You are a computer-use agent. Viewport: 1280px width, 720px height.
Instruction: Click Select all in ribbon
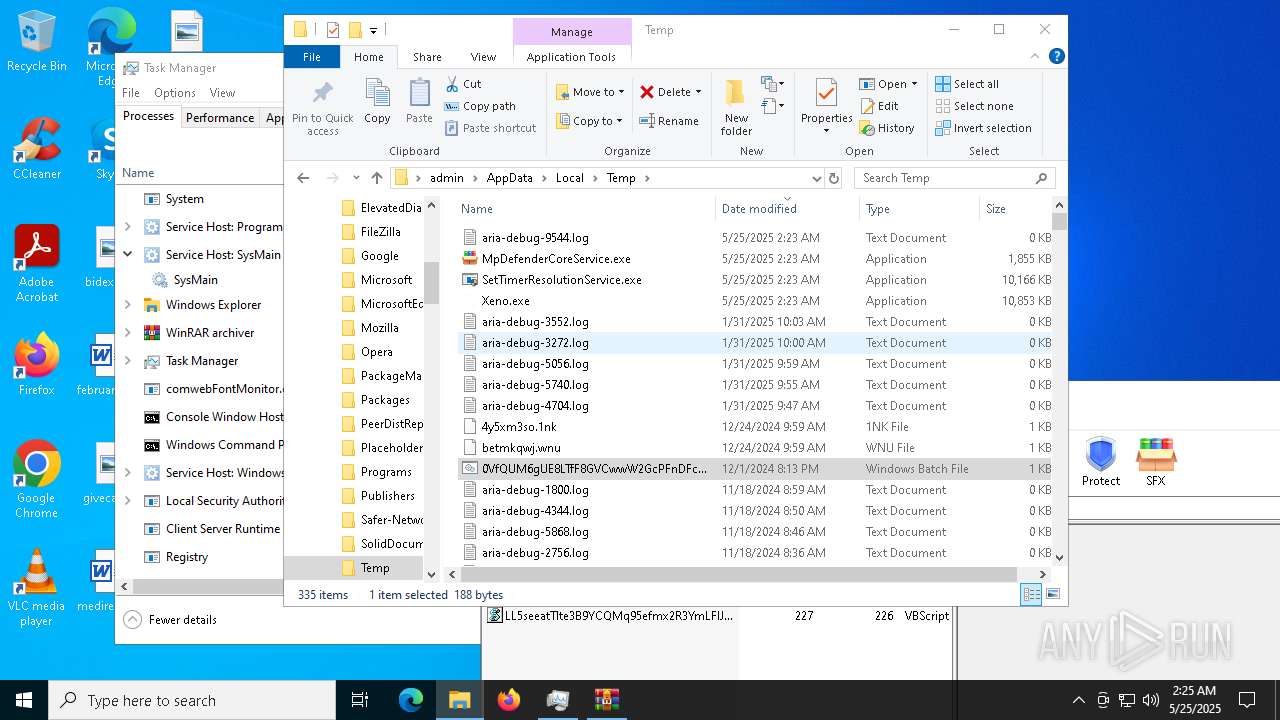967,84
